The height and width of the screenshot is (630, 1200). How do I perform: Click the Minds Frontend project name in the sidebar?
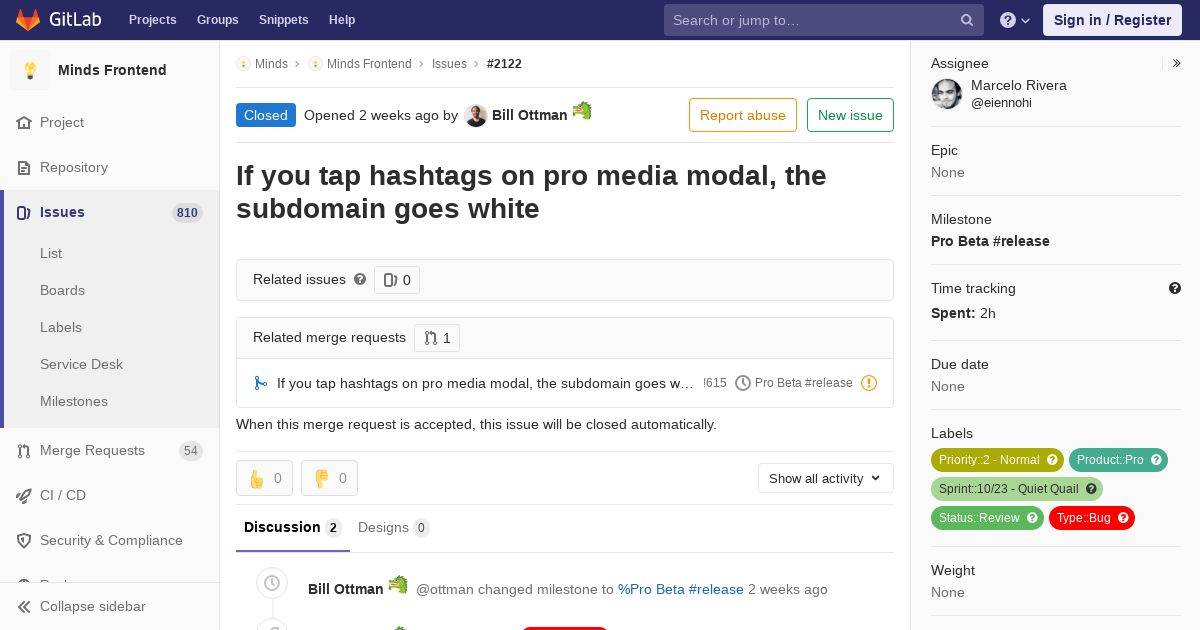click(112, 70)
